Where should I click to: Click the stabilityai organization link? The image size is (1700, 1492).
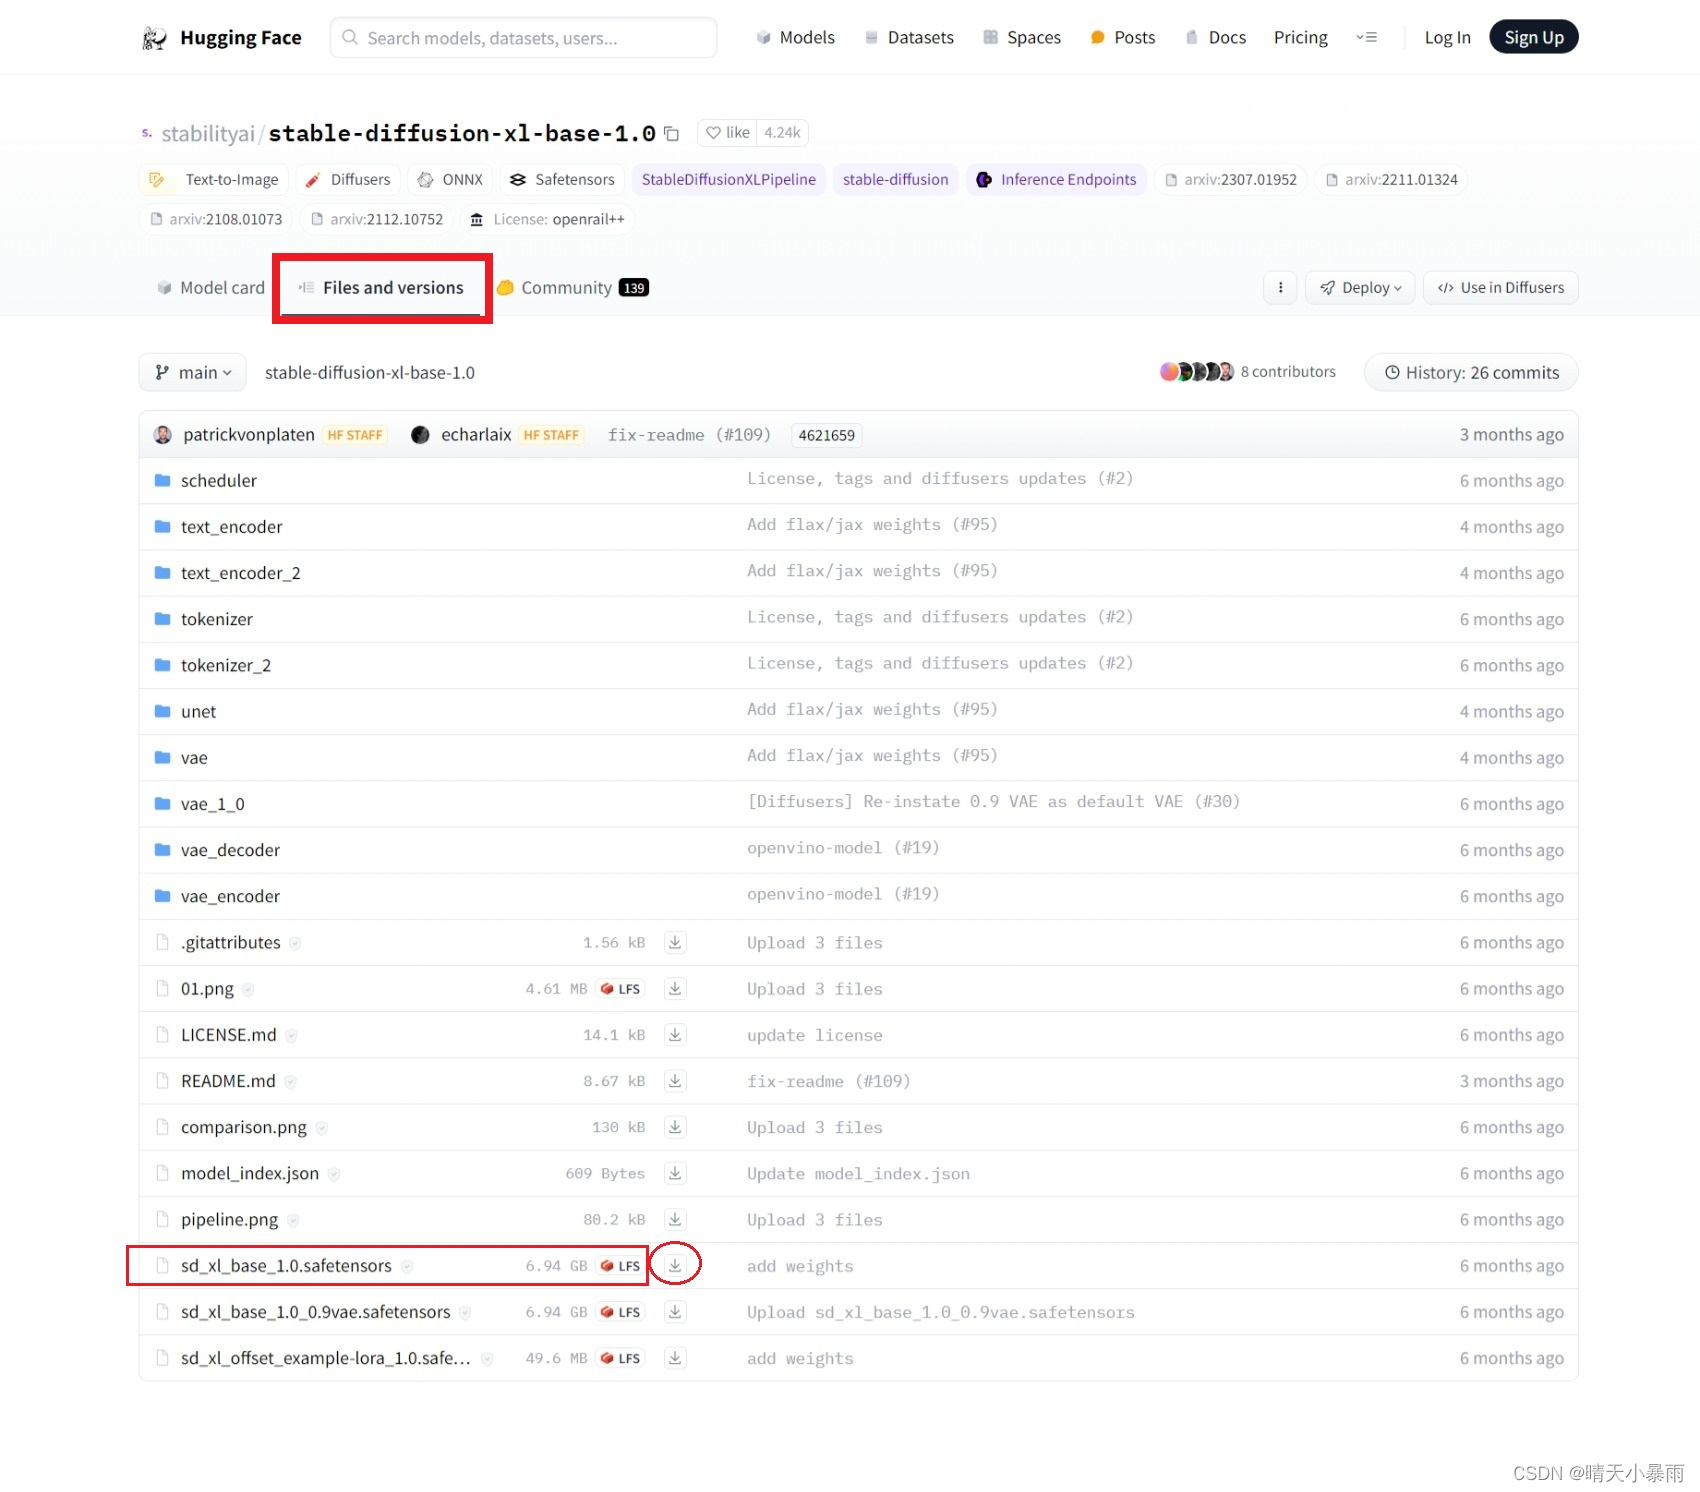(208, 134)
